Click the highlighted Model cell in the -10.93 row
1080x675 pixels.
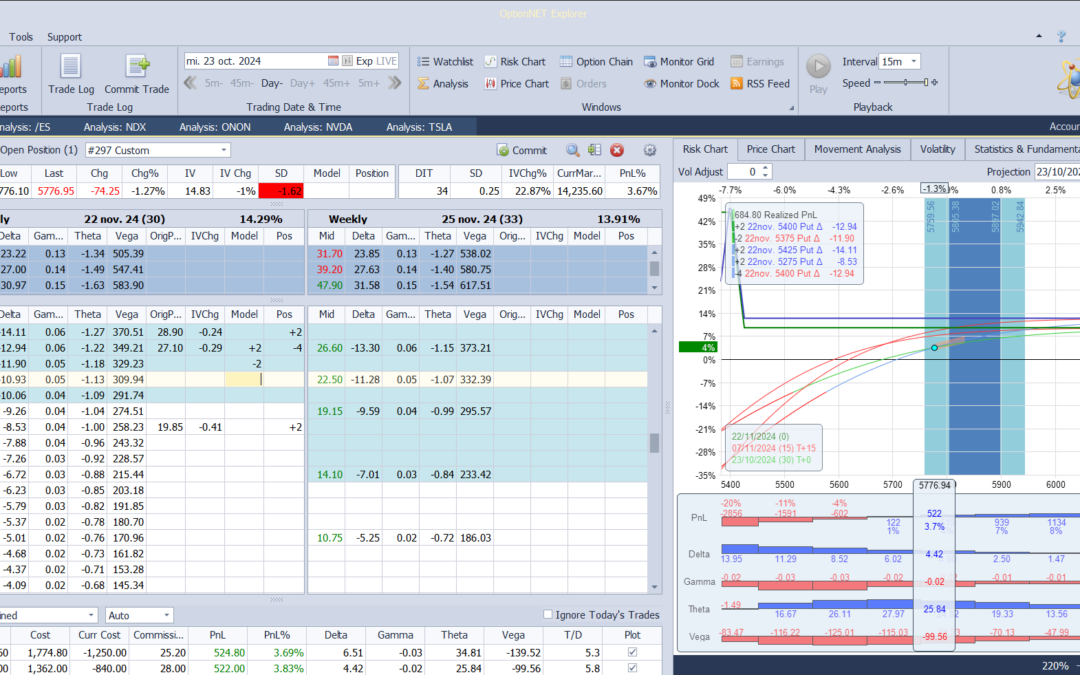coord(244,379)
